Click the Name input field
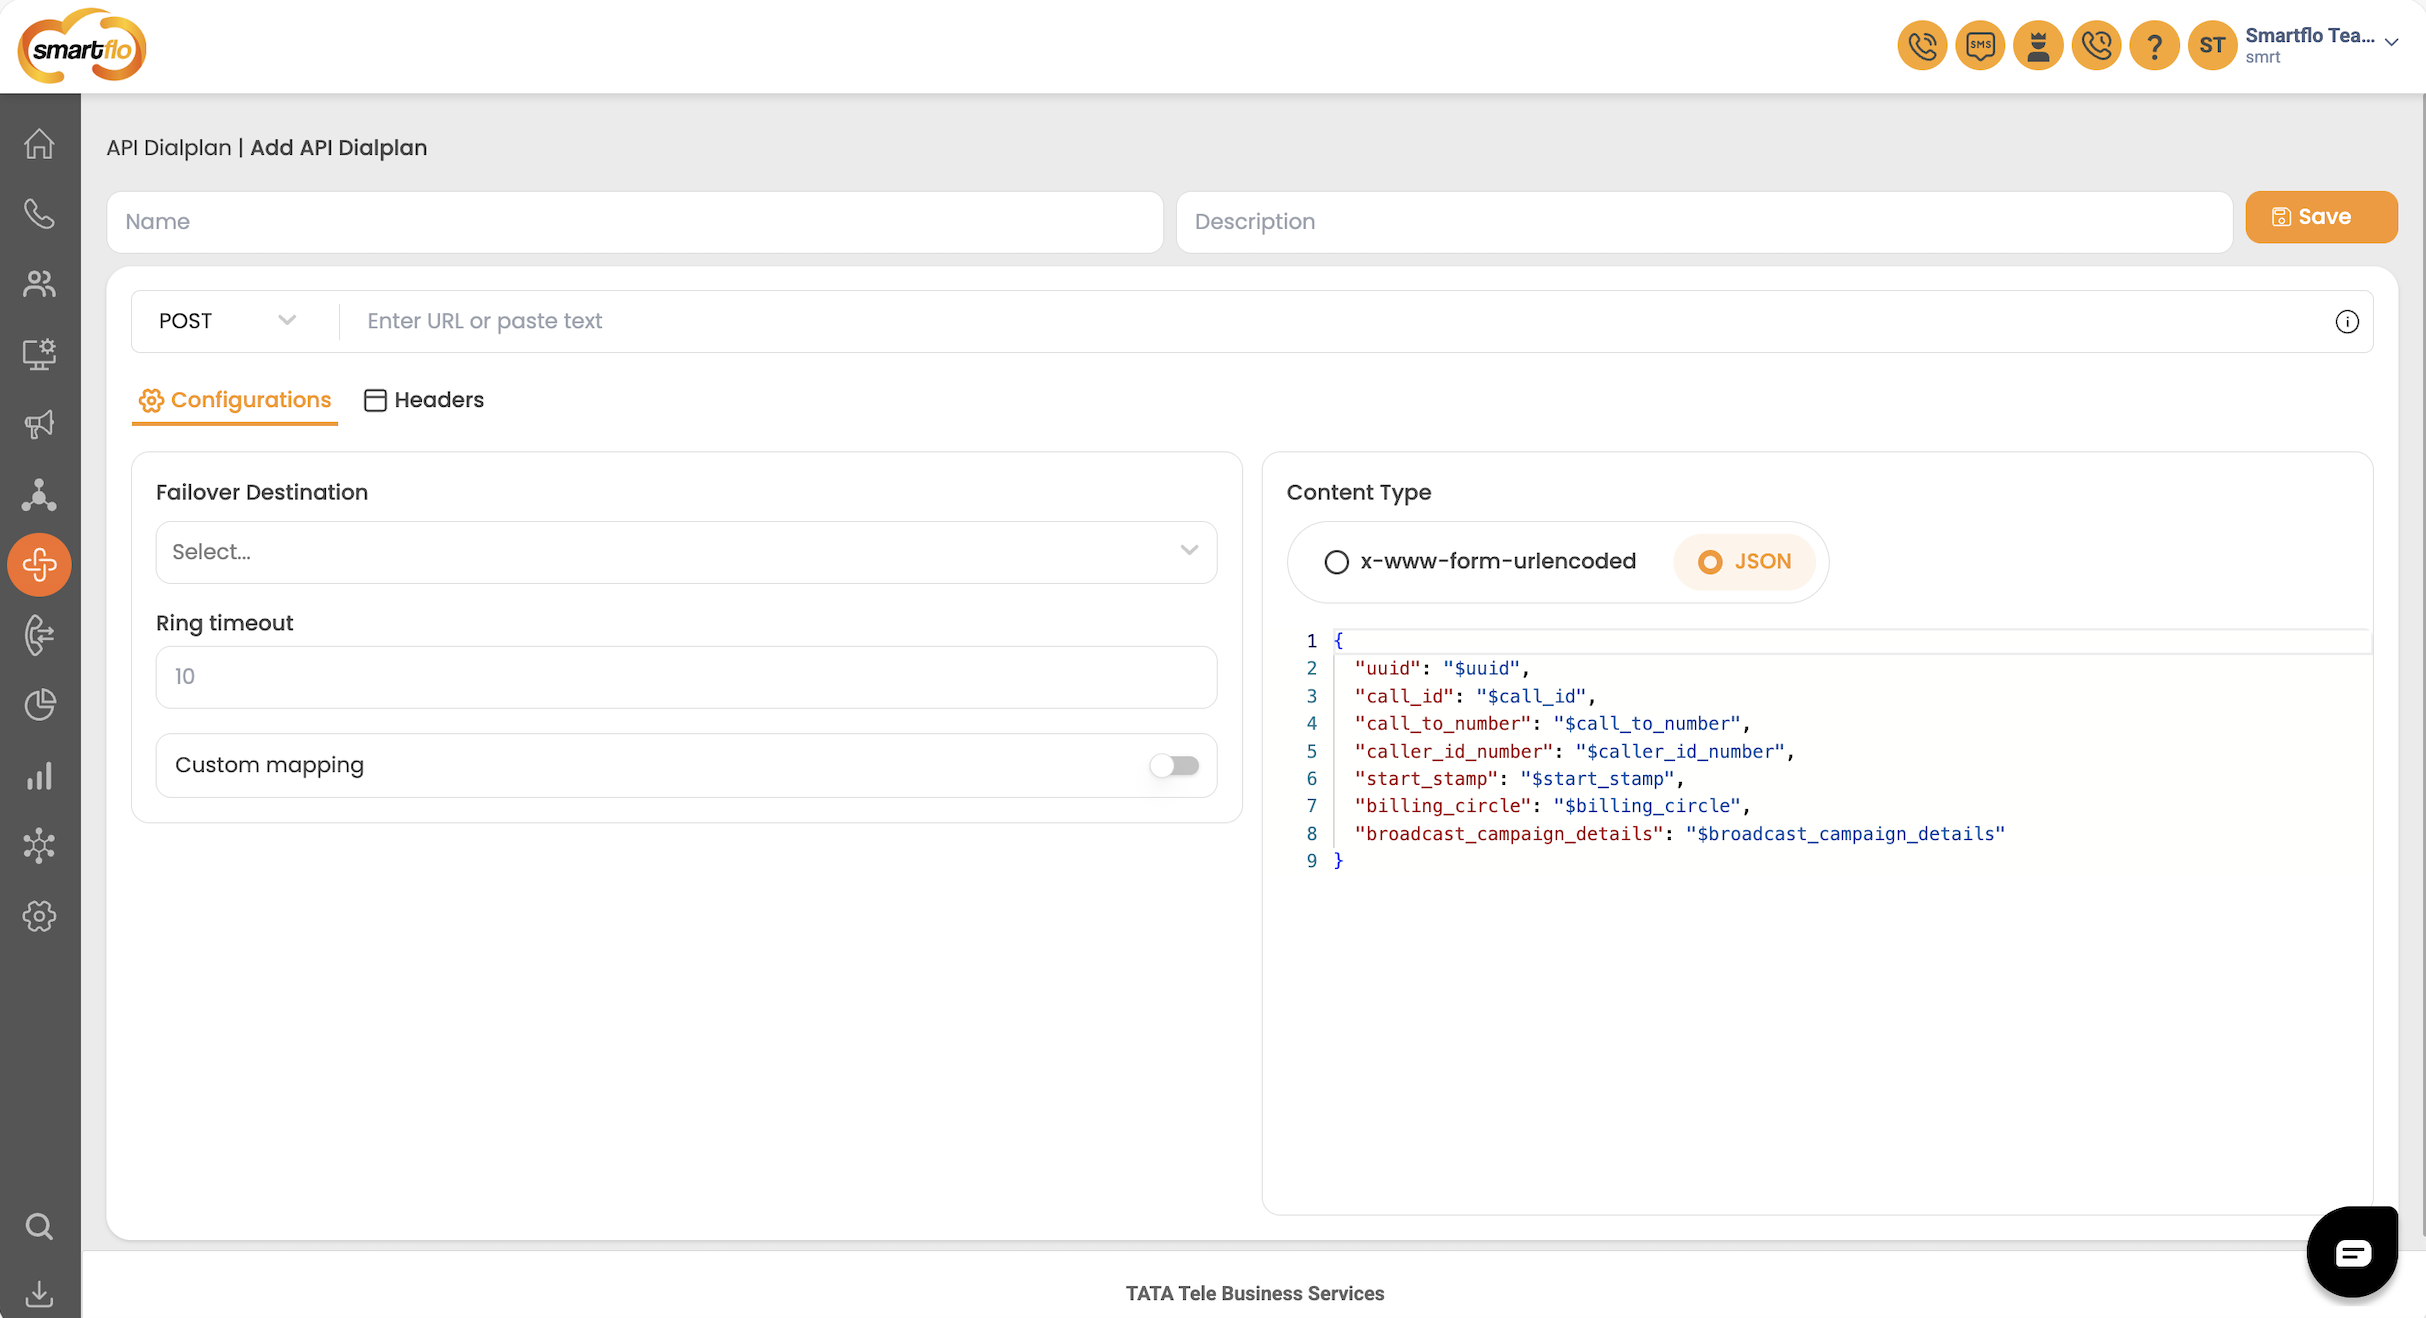This screenshot has width=2426, height=1318. [635, 222]
